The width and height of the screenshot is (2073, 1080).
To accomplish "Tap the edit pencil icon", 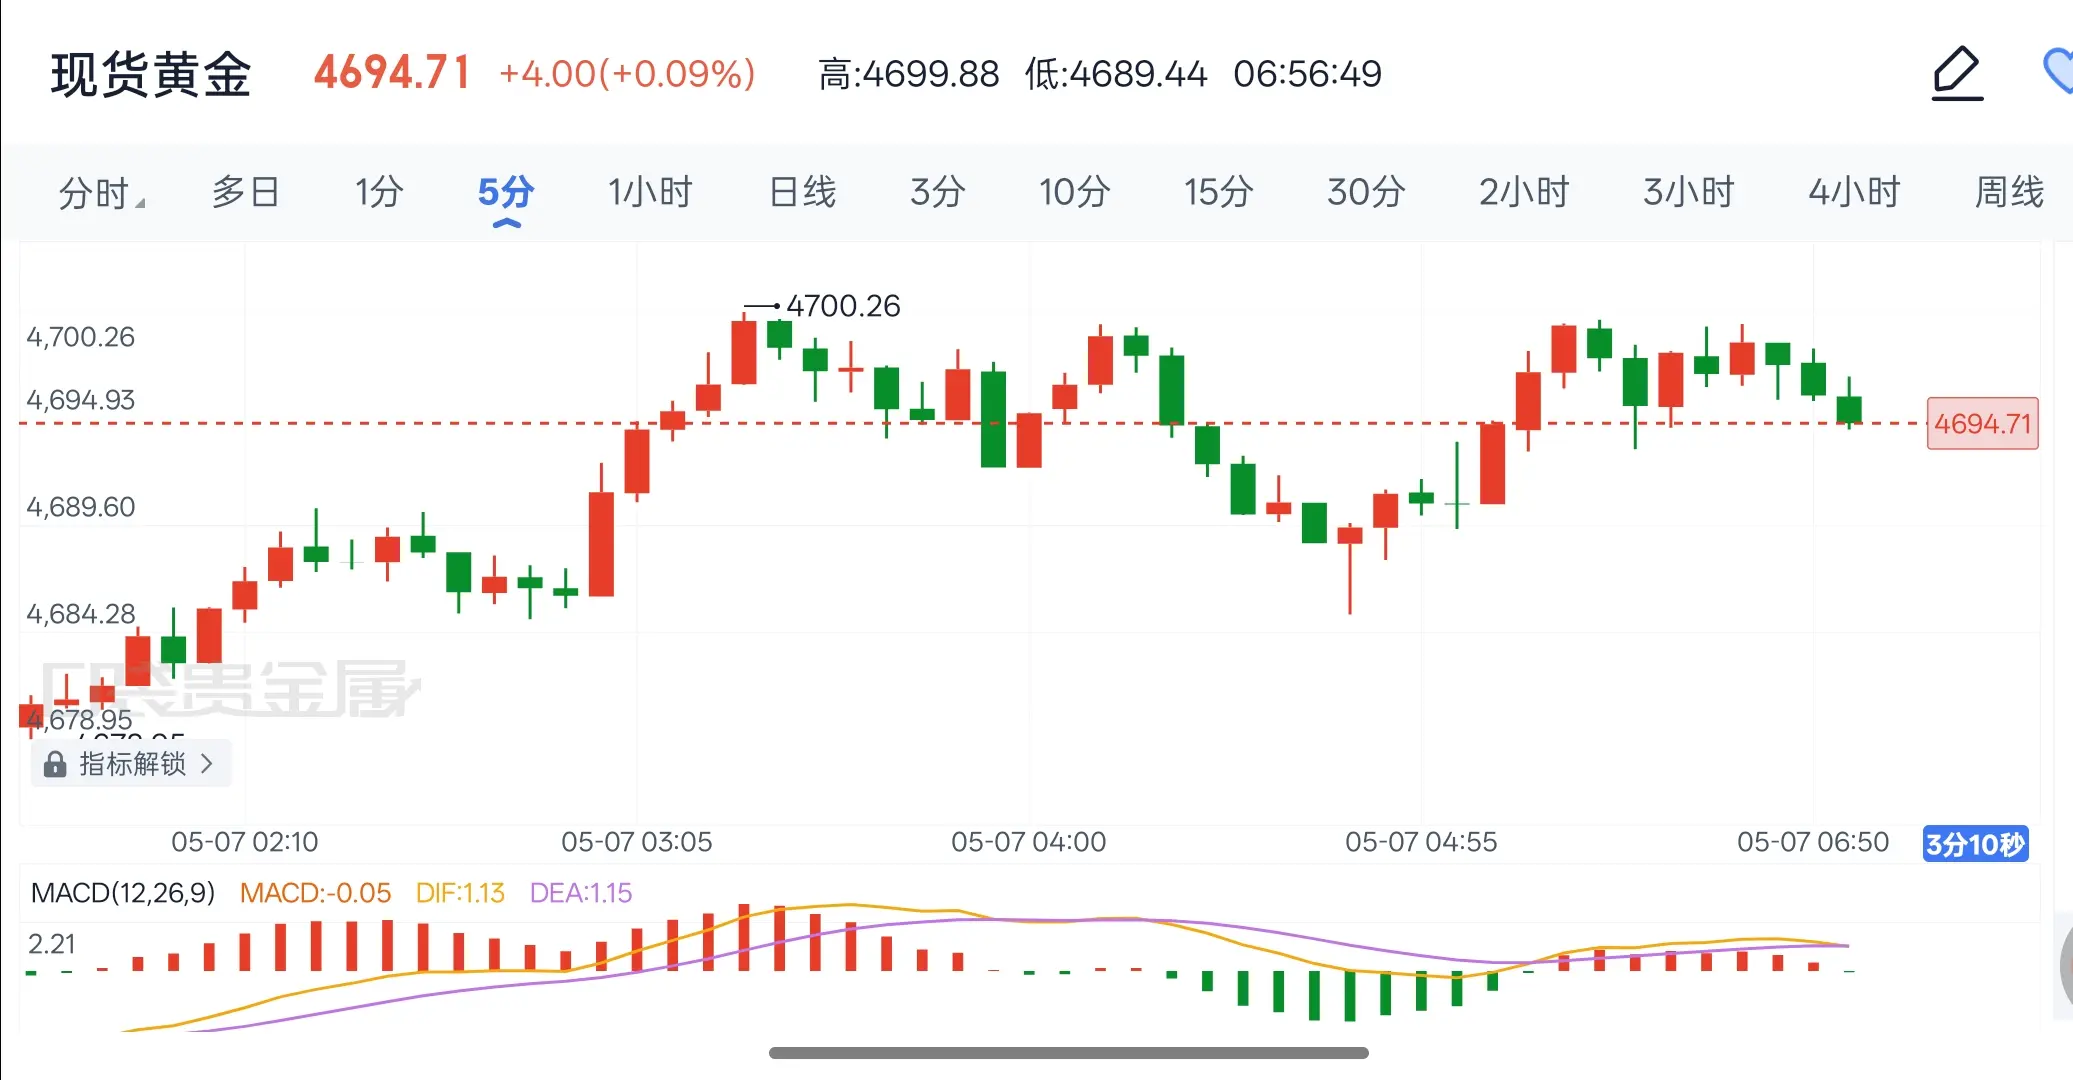I will [1956, 73].
